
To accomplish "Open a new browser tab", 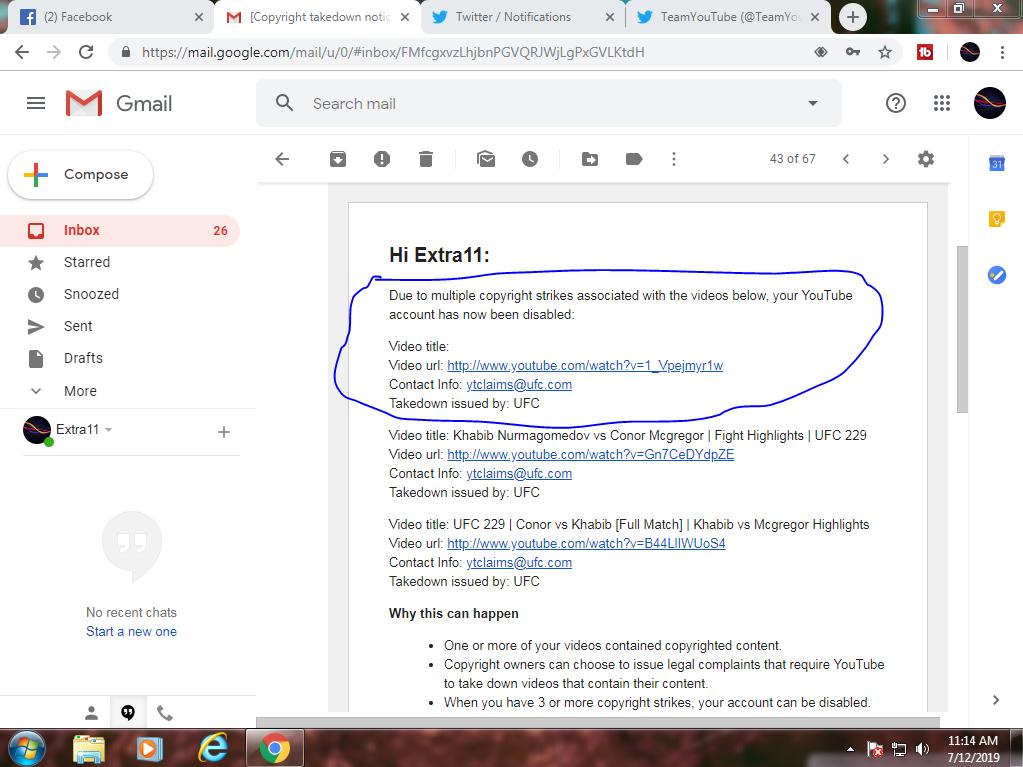I will point(853,17).
